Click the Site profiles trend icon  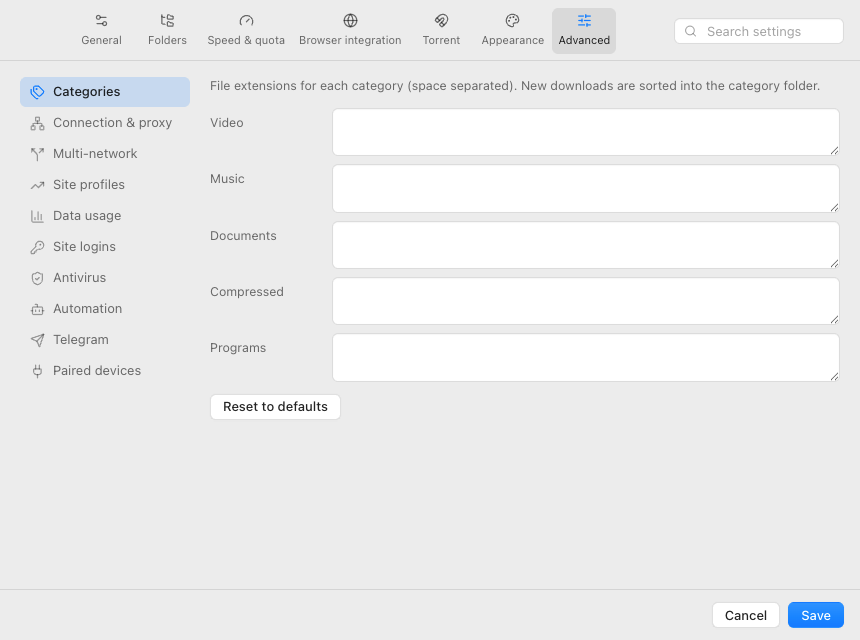37,185
